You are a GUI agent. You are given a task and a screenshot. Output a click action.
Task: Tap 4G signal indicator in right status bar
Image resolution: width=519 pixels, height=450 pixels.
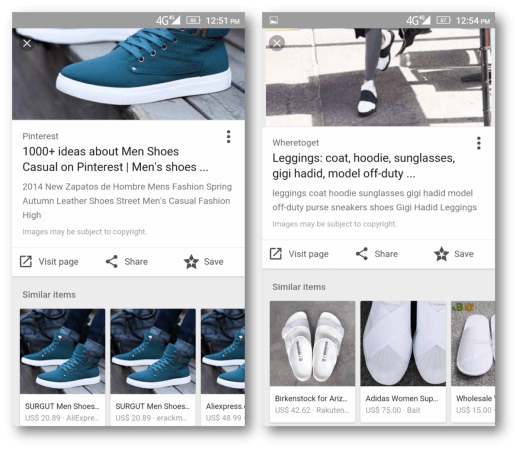pyautogui.click(x=418, y=21)
